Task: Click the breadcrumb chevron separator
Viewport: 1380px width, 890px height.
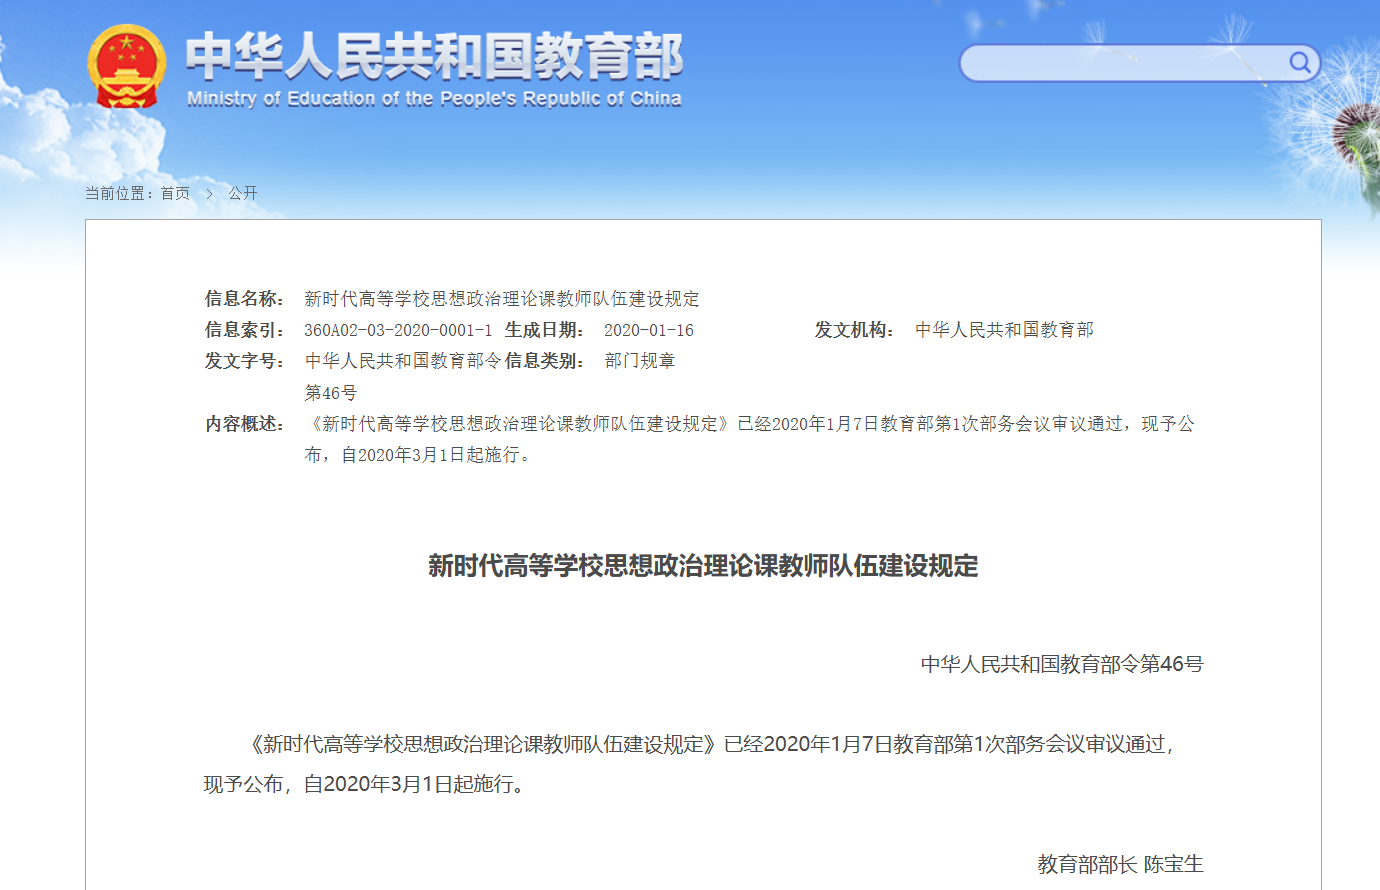Action: pyautogui.click(x=210, y=193)
